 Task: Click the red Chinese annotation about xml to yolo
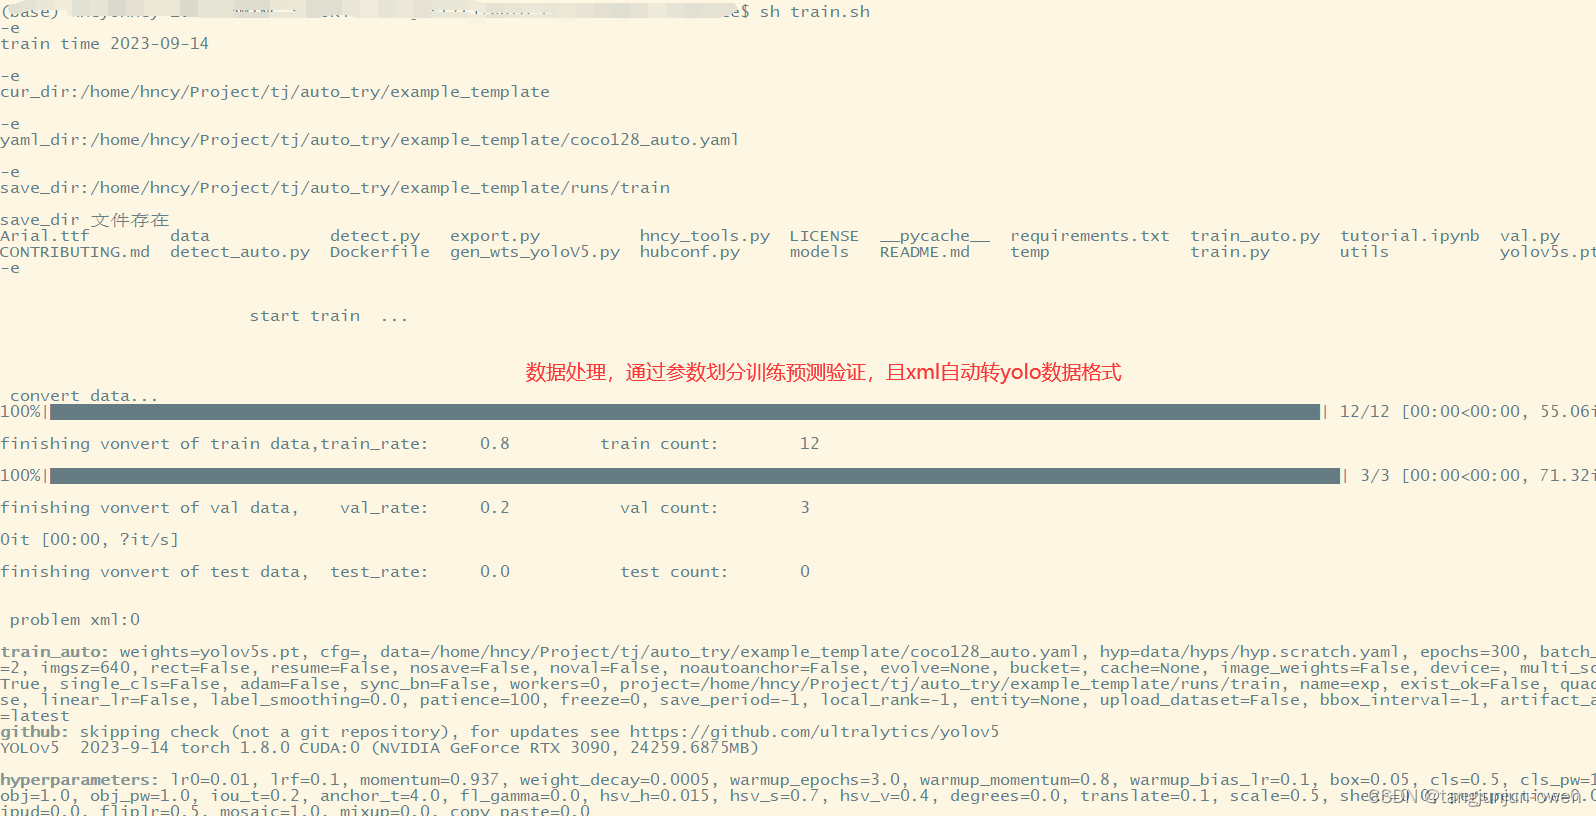click(824, 372)
